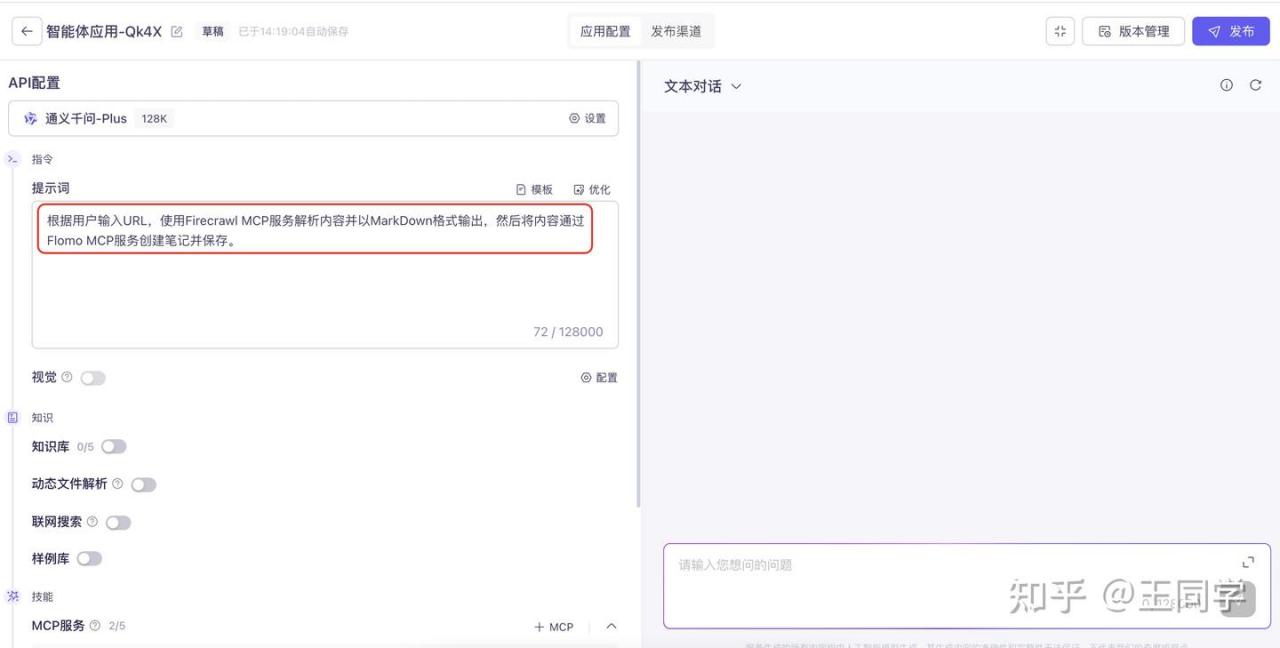
Task: Click the 0/5 count beside 知识库
Action: point(85,447)
